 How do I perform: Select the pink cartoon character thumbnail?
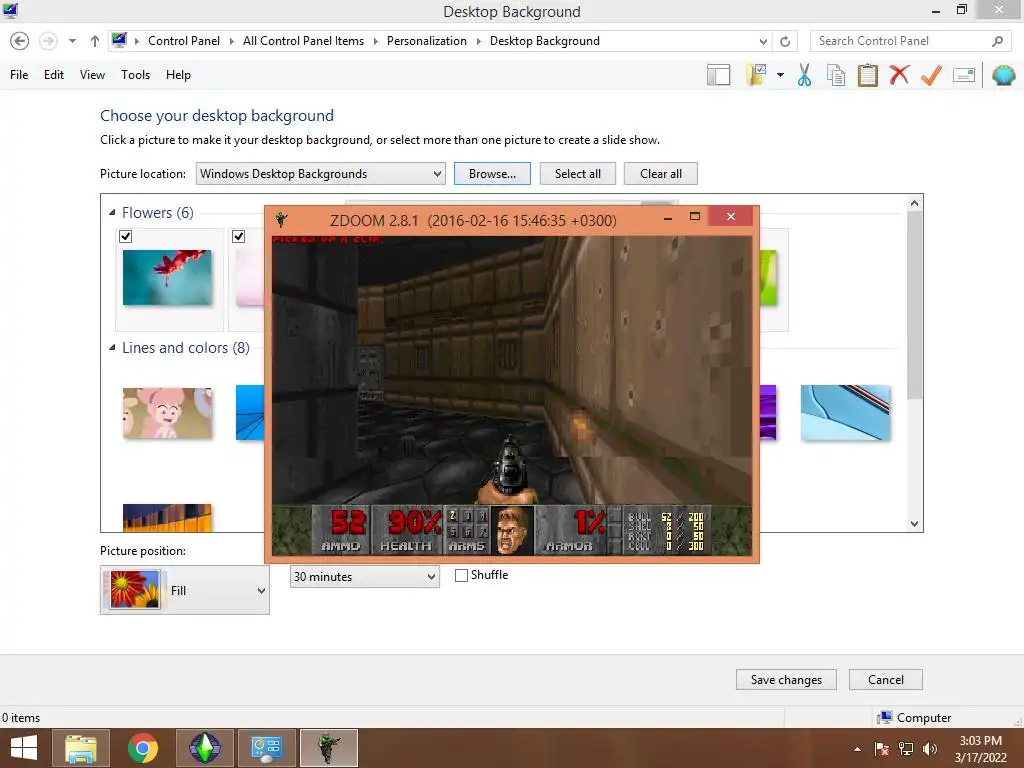click(x=167, y=413)
